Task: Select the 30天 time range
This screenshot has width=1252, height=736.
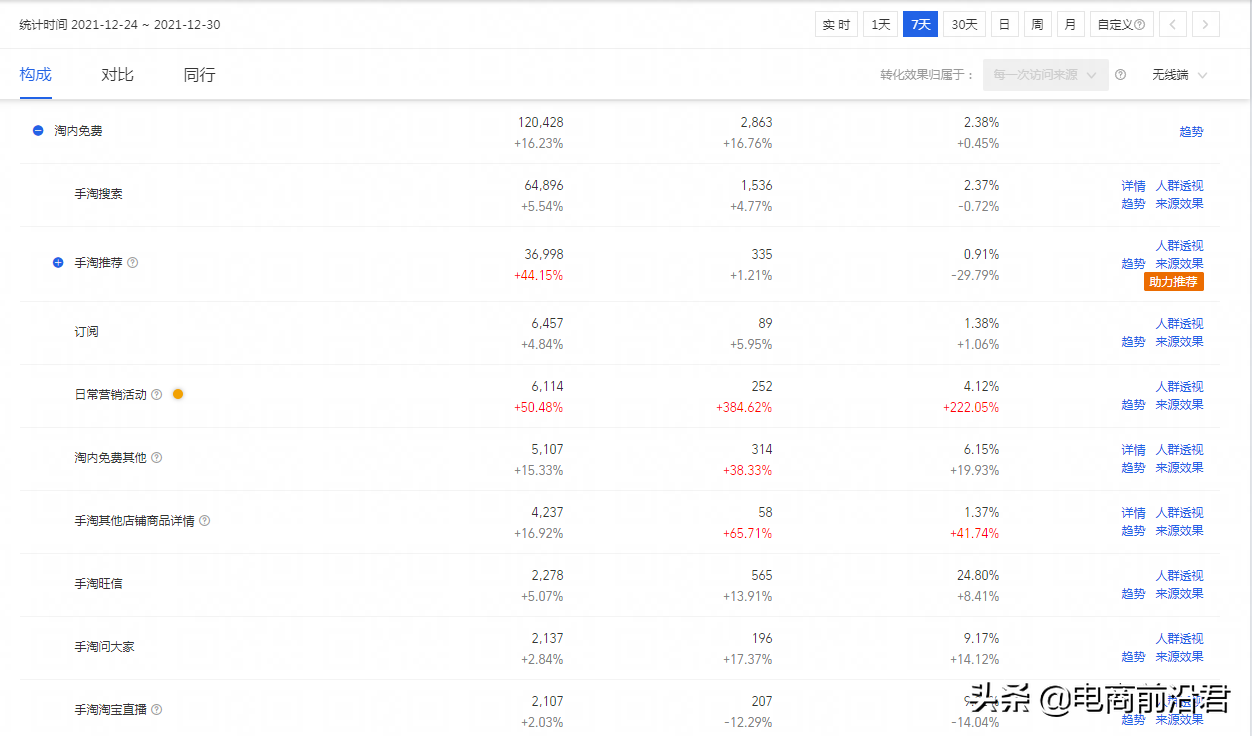Action: (x=964, y=25)
